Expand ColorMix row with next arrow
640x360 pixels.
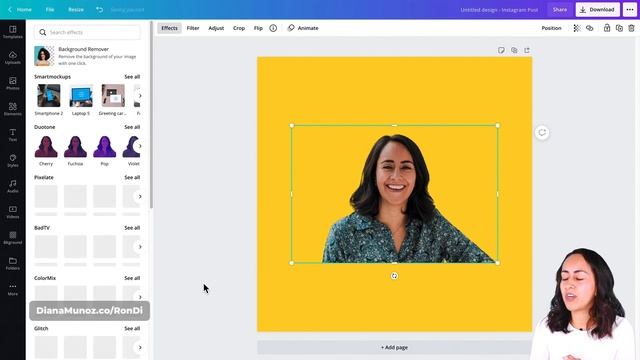140,297
